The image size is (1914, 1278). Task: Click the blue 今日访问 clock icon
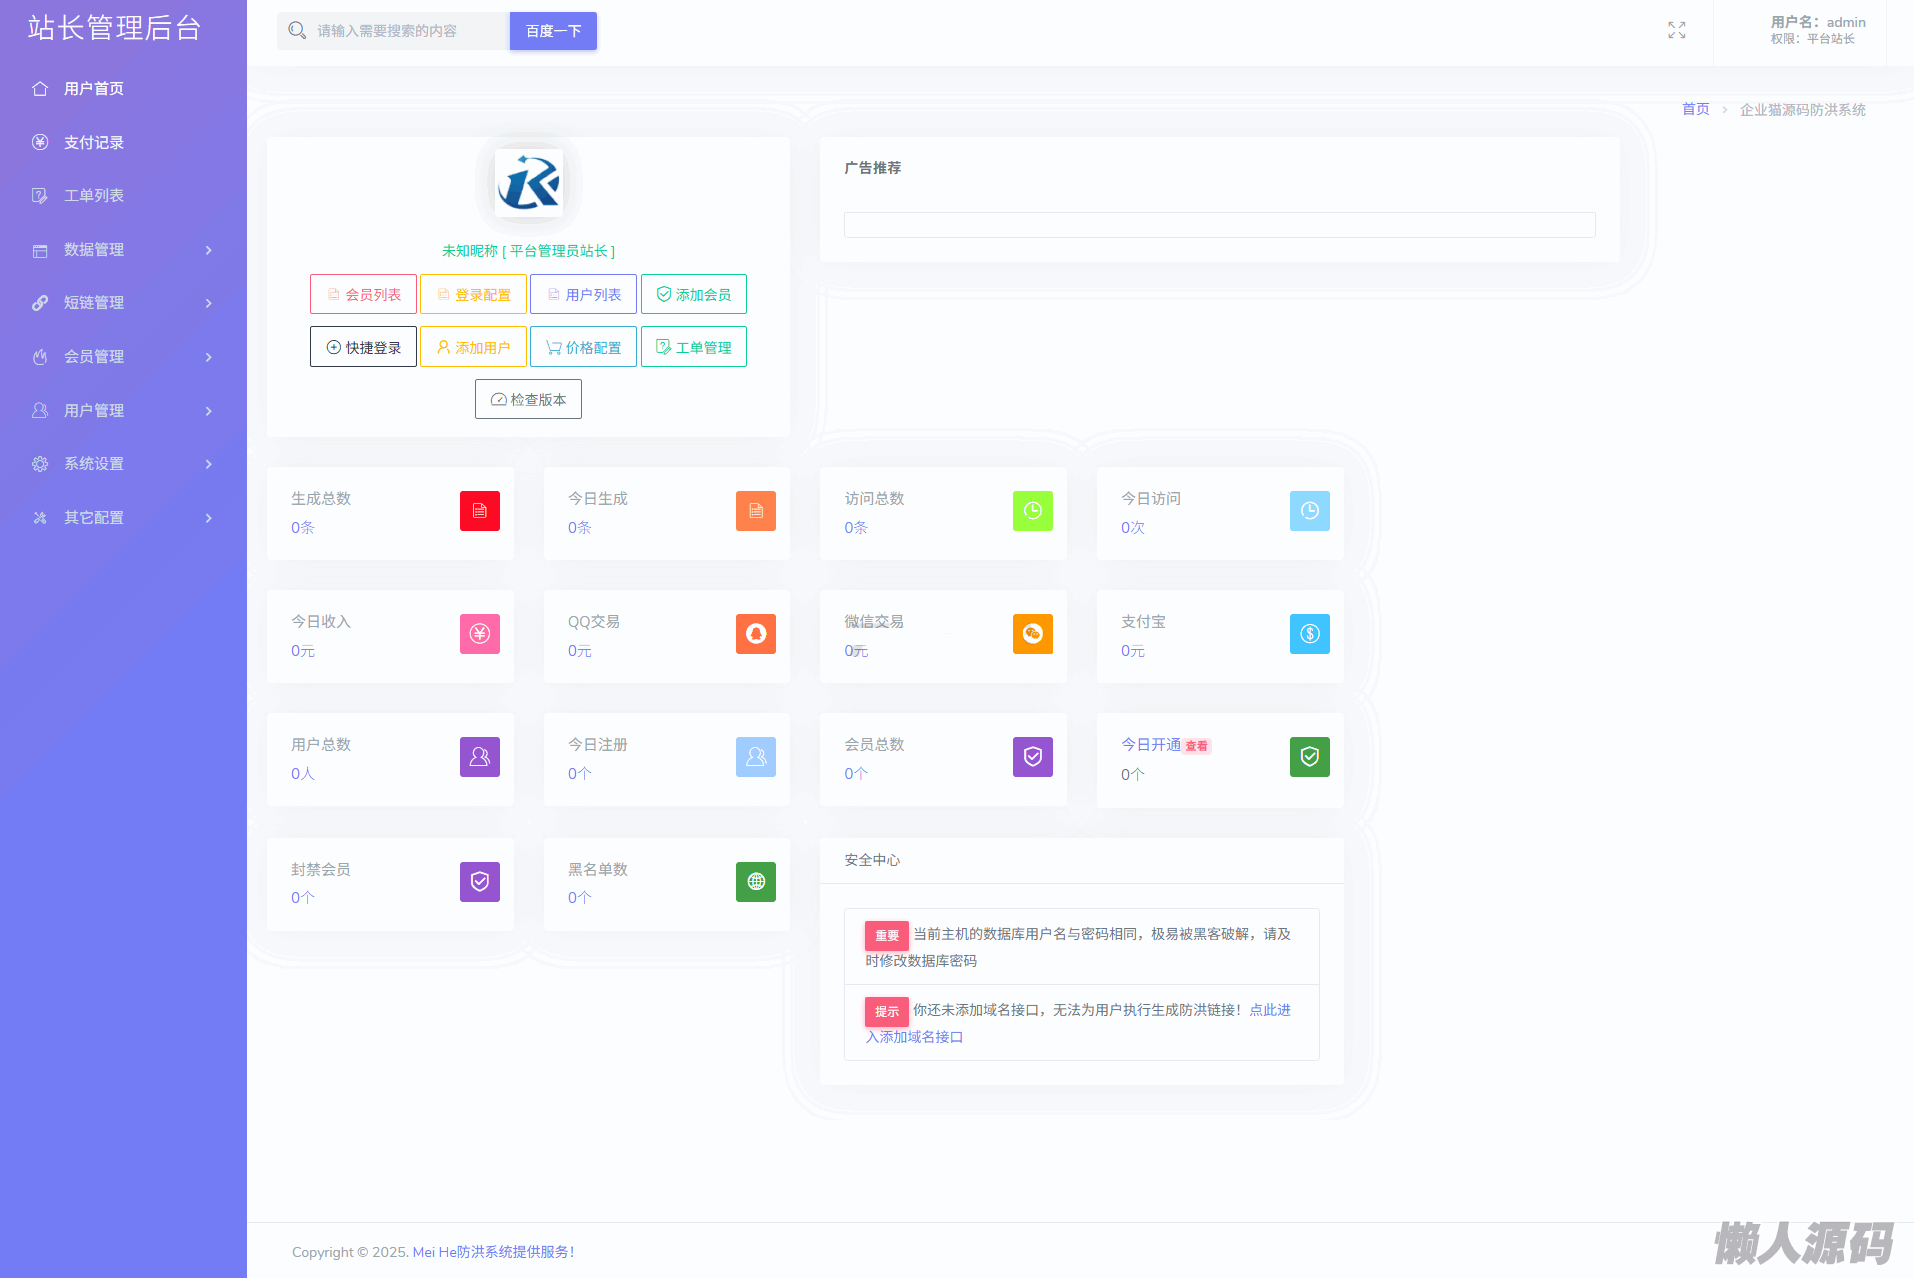(1310, 511)
